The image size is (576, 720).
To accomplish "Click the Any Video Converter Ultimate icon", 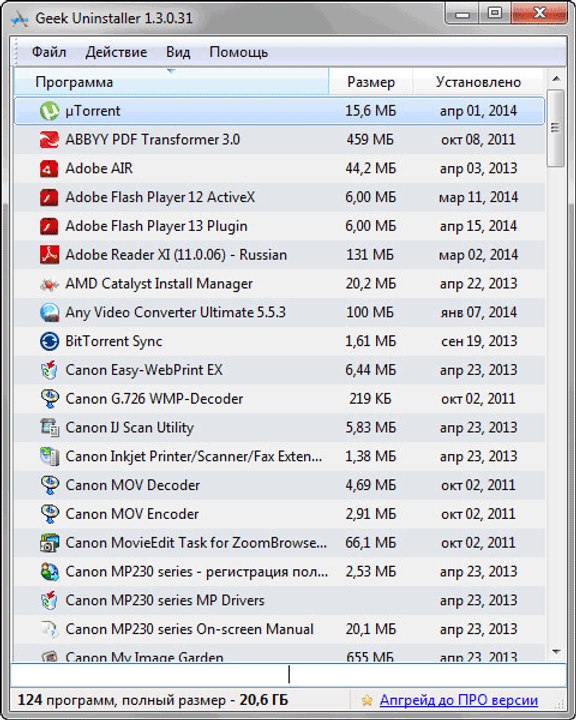I will pyautogui.click(x=49, y=313).
